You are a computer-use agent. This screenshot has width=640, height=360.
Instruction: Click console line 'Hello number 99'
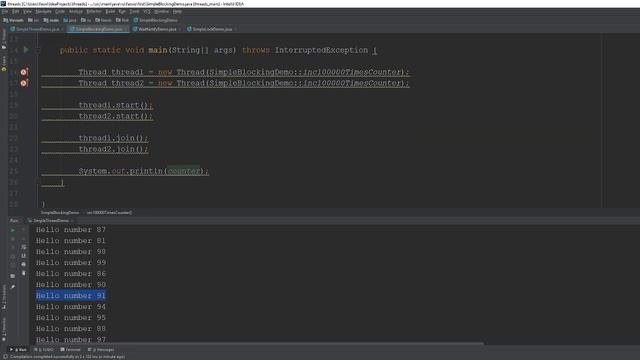pyautogui.click(x=71, y=263)
